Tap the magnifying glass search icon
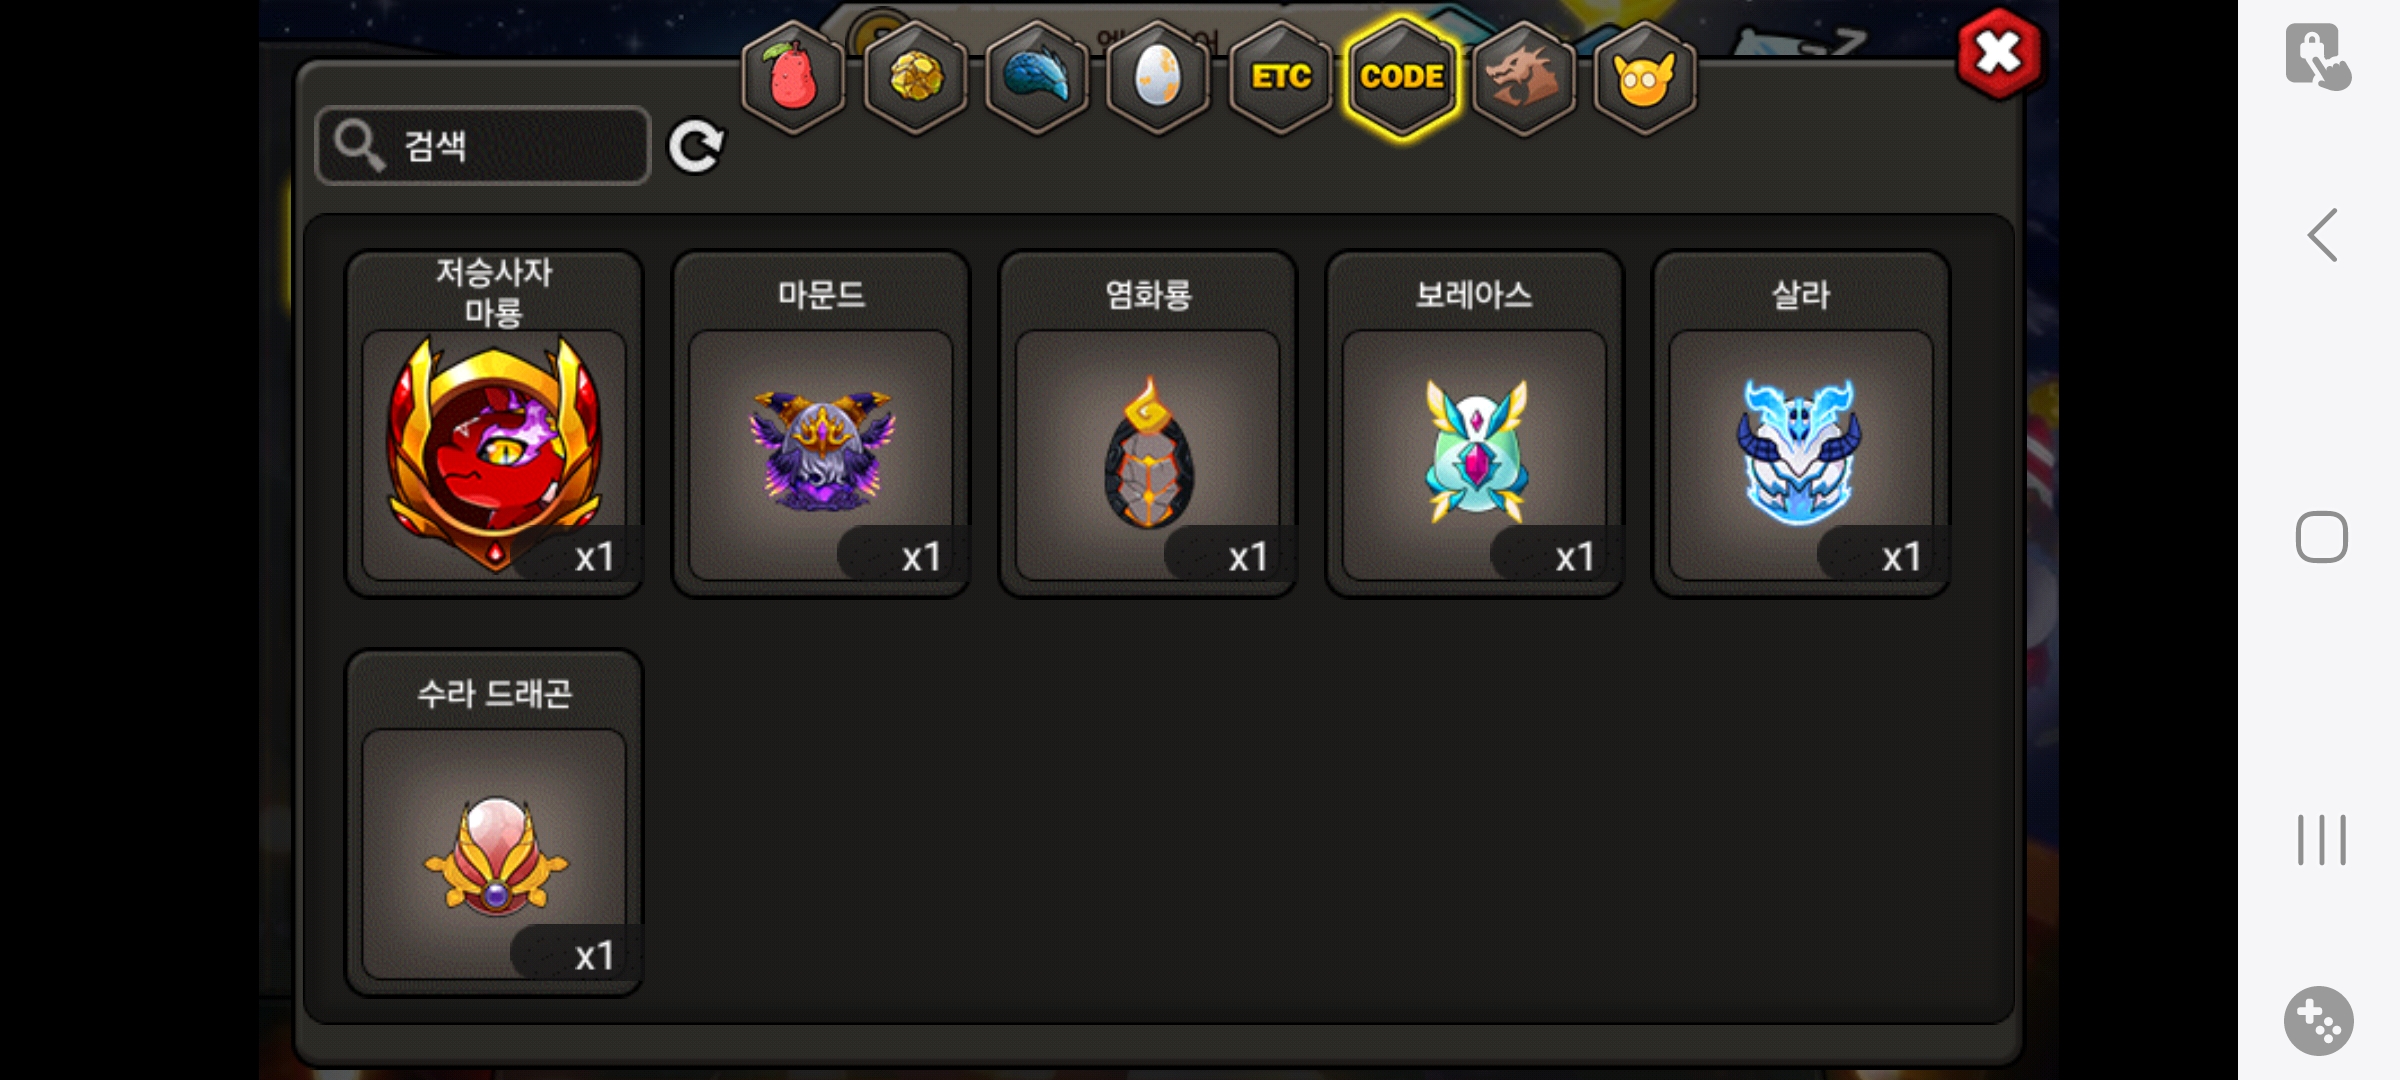 (x=358, y=145)
